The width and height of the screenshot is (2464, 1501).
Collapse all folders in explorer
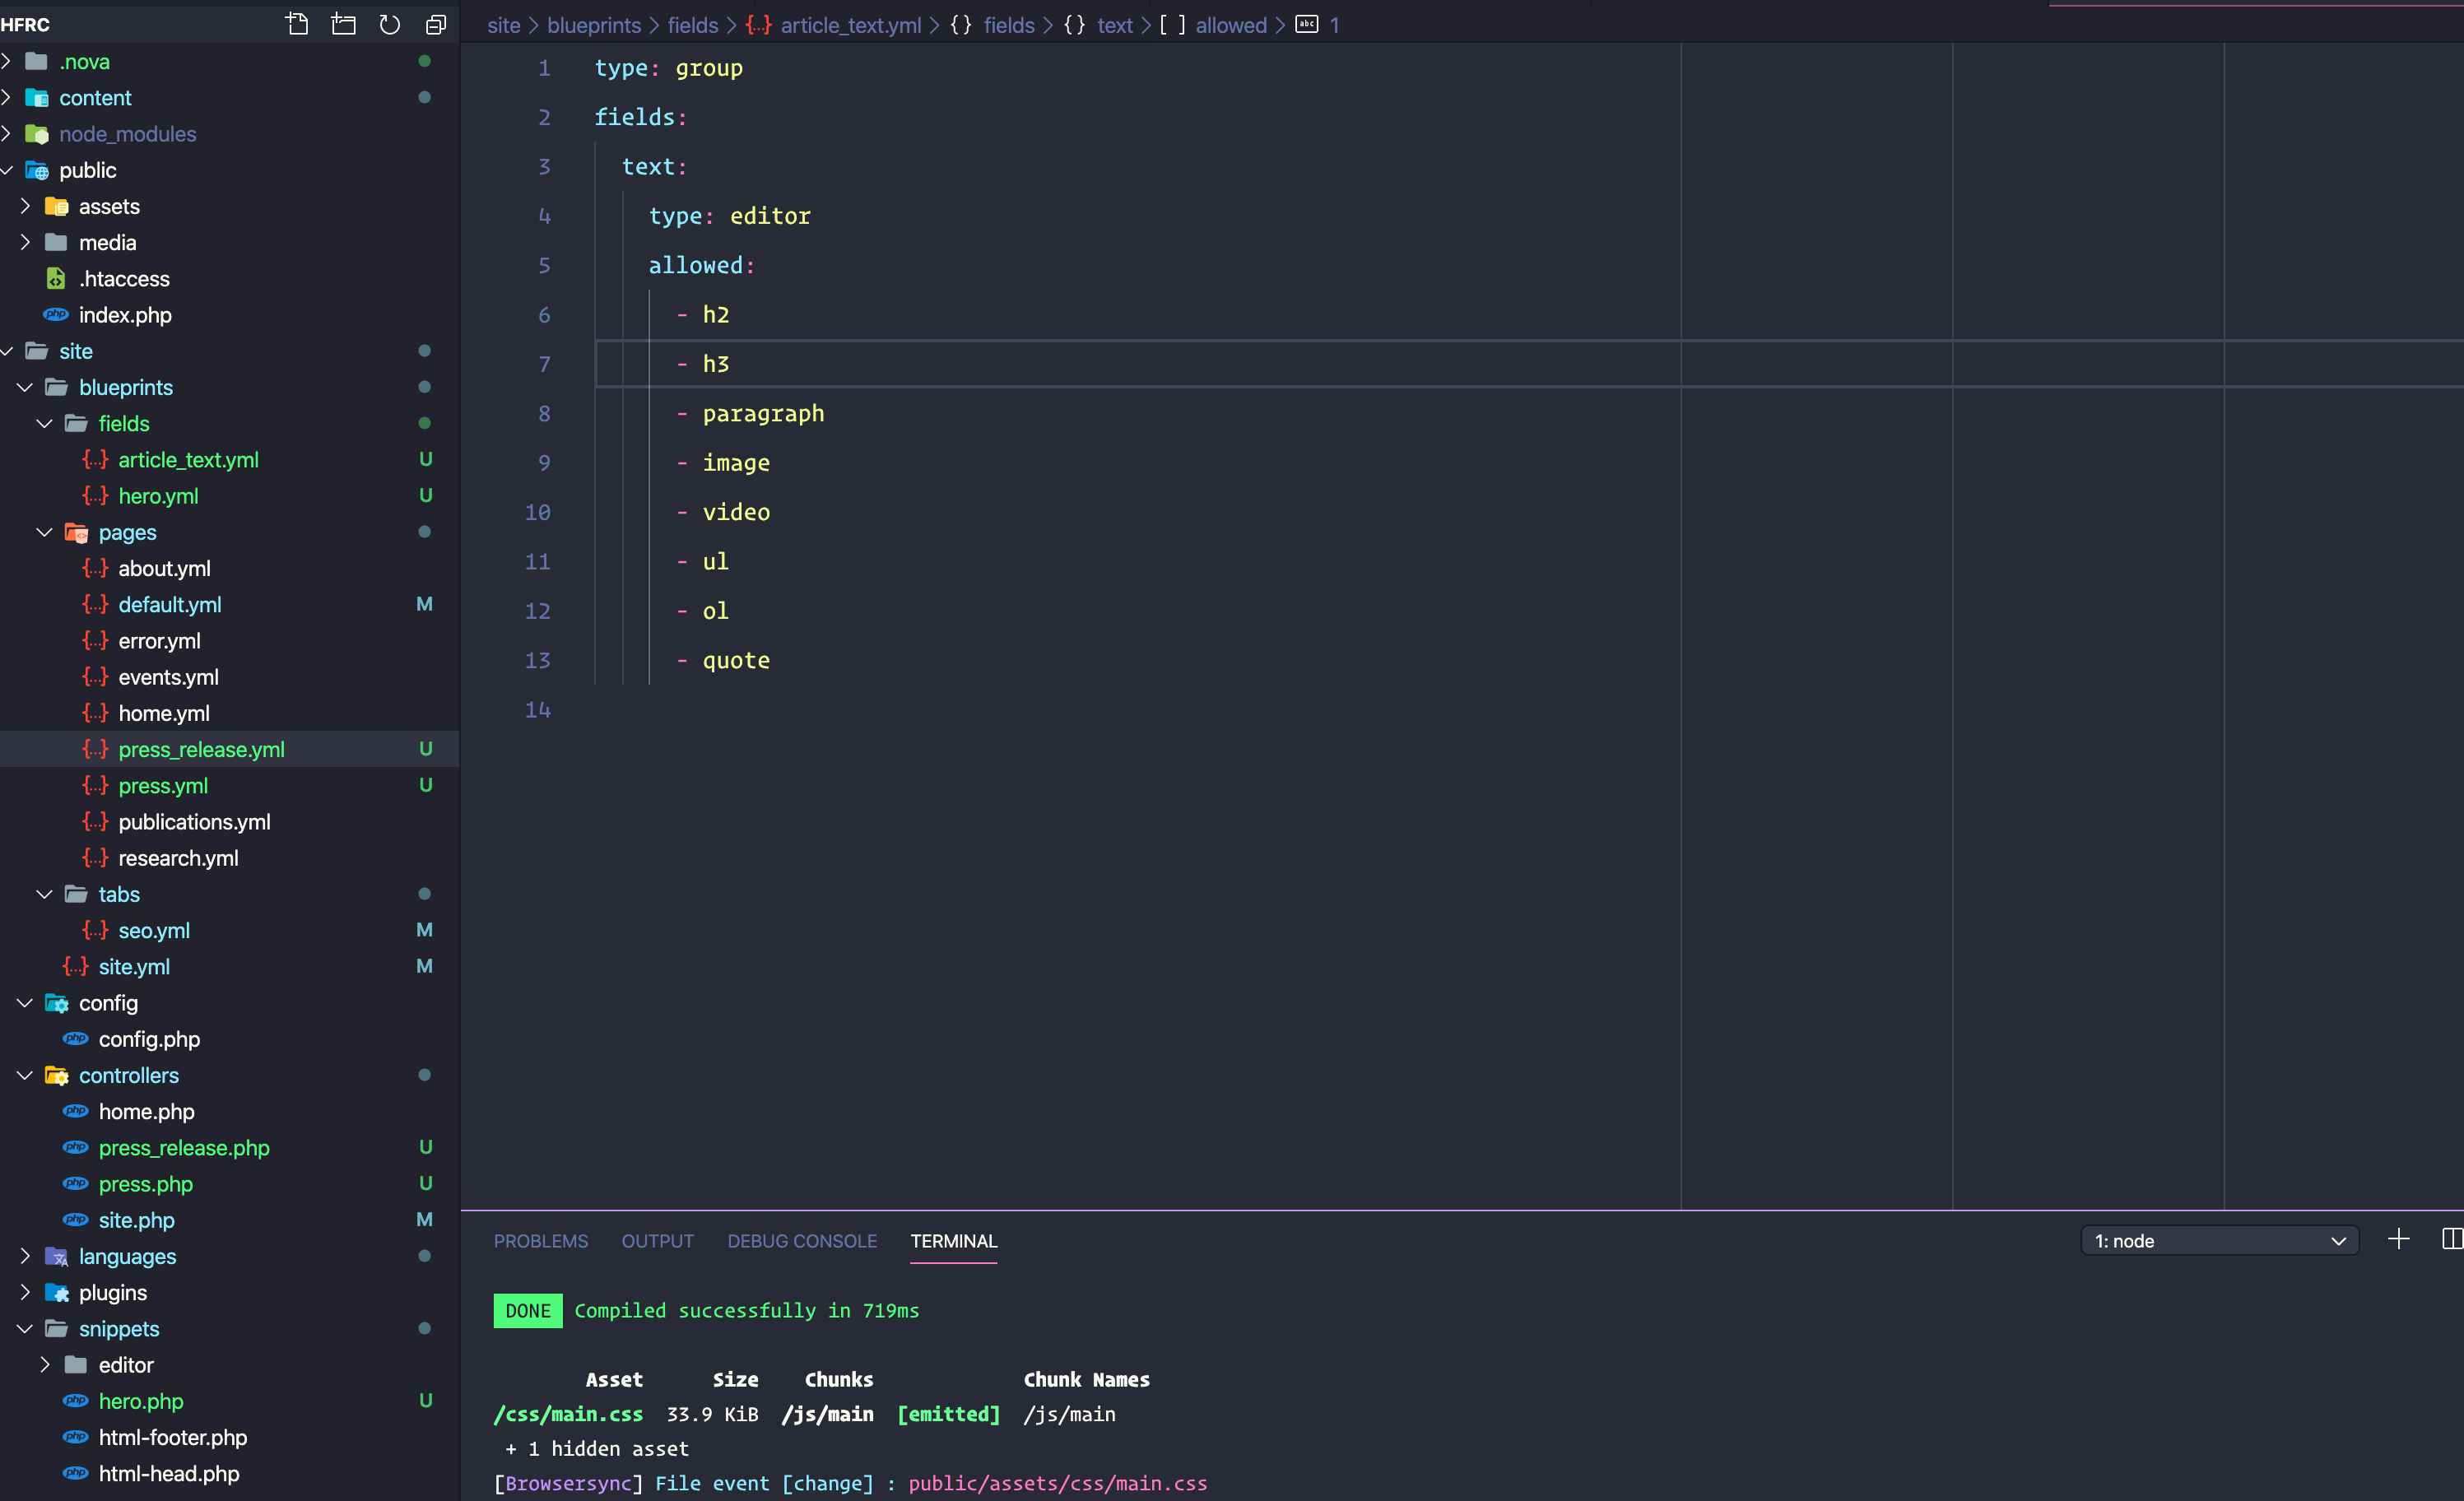[436, 24]
